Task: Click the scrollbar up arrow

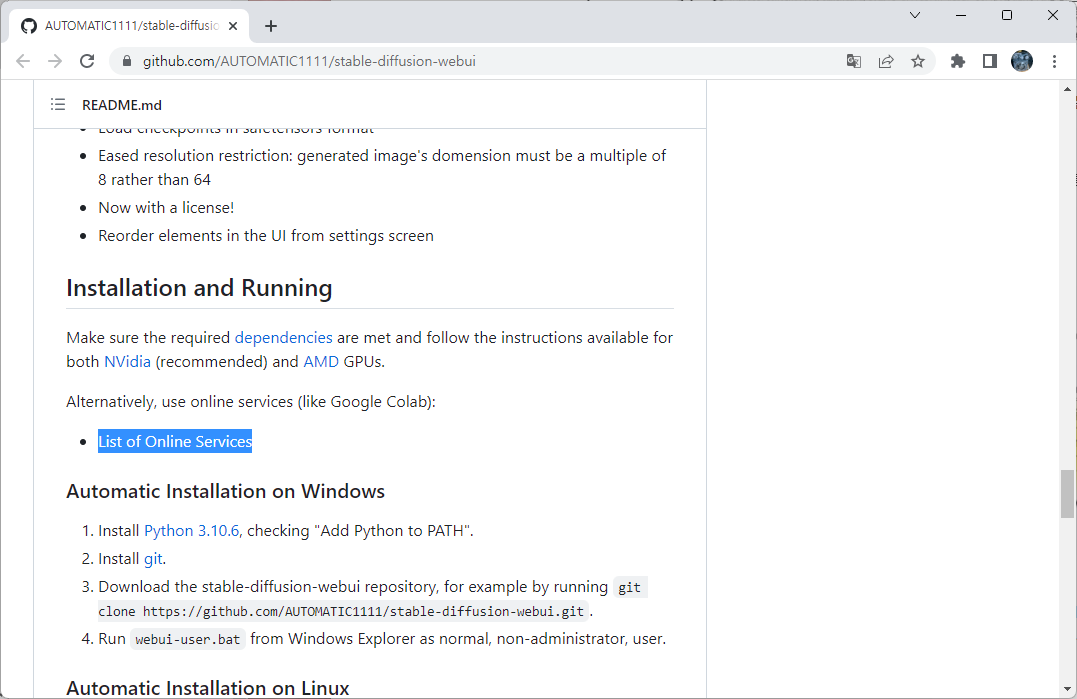Action: point(1067,89)
